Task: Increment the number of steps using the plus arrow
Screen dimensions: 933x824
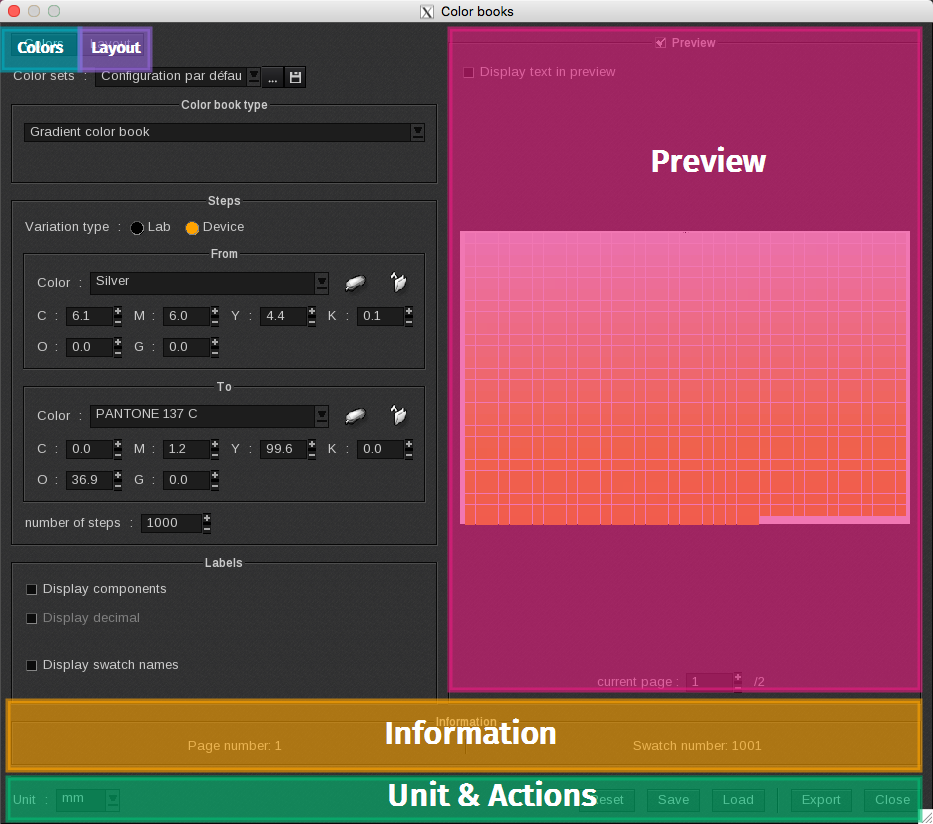Action: (205, 518)
